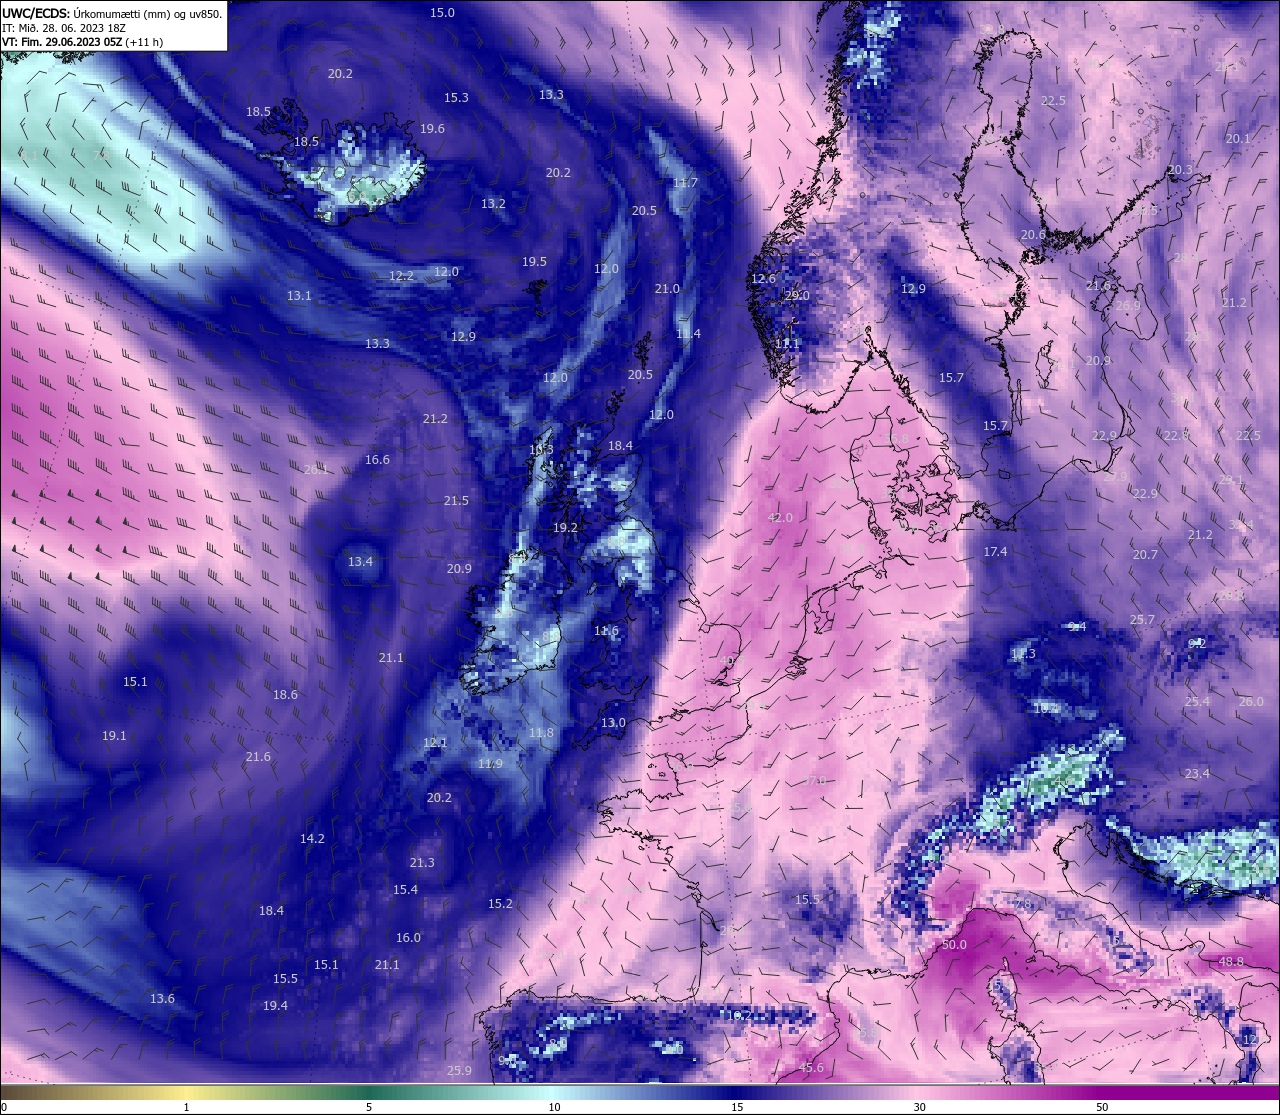The width and height of the screenshot is (1280, 1115).
Task: Click the map value 16.6
Action: click(x=377, y=460)
